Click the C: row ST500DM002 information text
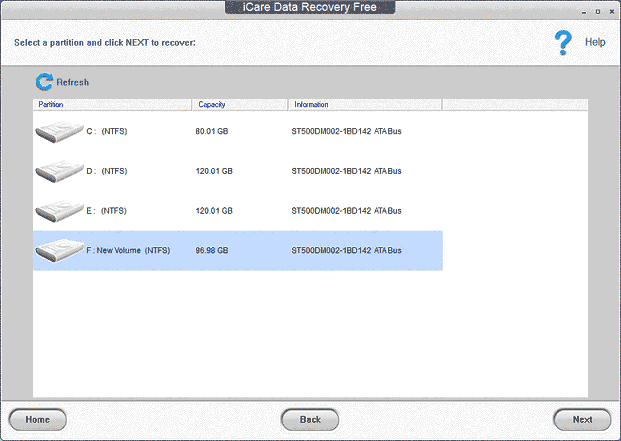This screenshot has width=621, height=441. point(346,131)
